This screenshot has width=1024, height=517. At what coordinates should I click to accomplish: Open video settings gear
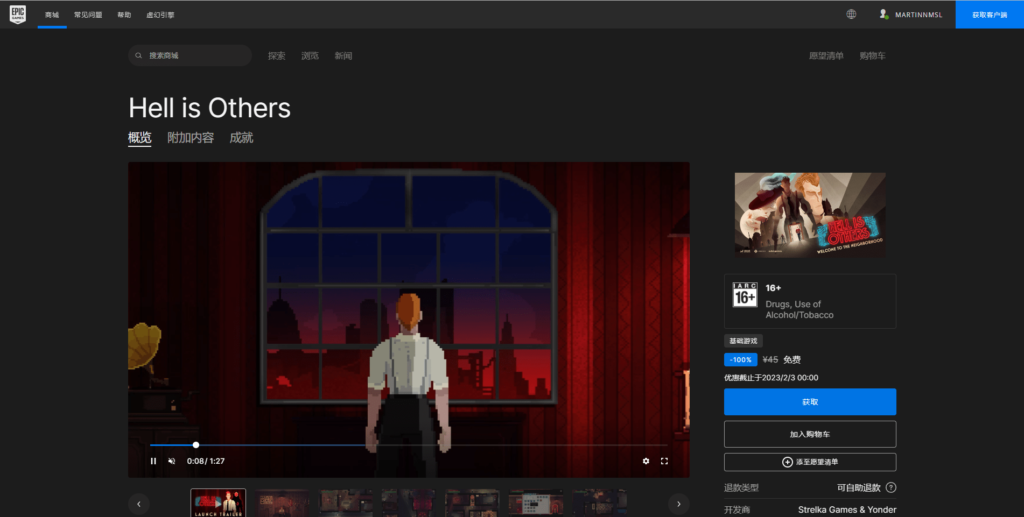646,461
